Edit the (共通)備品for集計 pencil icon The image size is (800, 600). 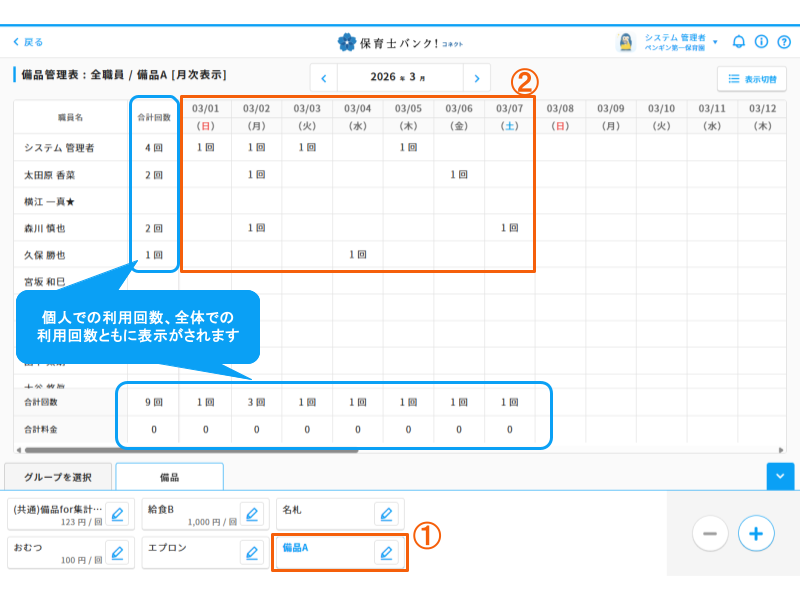coord(116,512)
